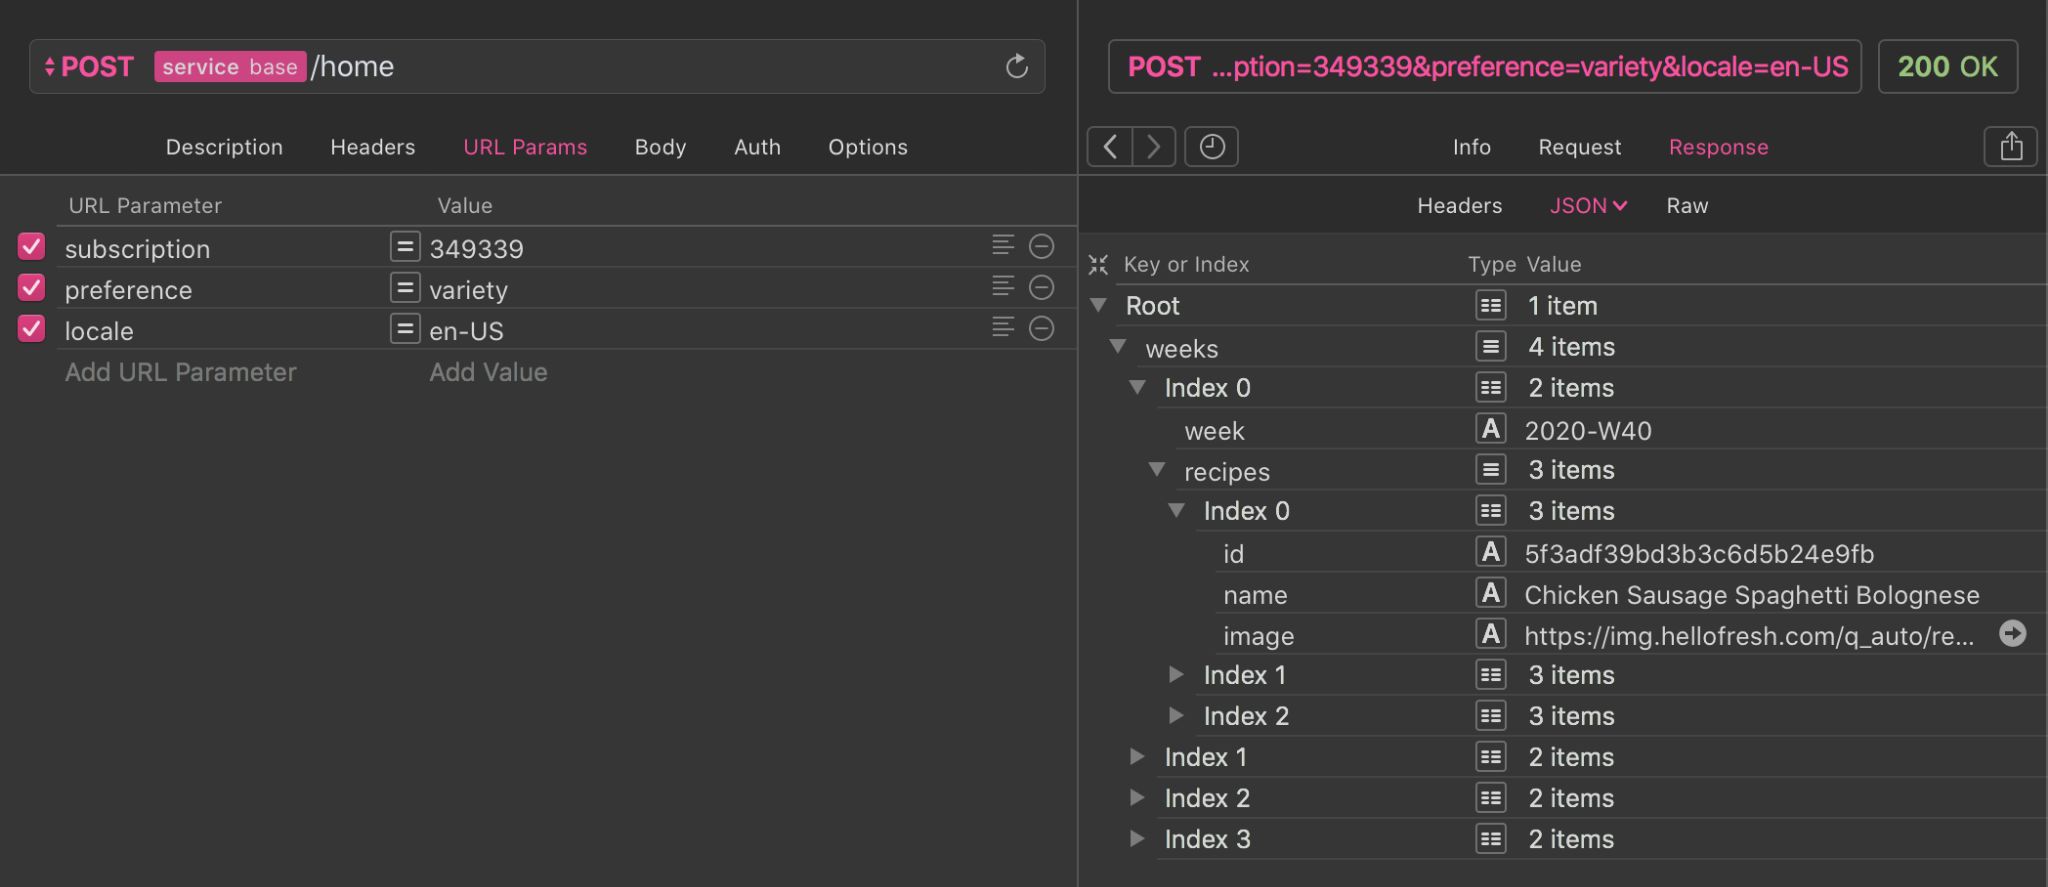The height and width of the screenshot is (887, 2048).
Task: Click the string type icon for image
Action: pos(1491,634)
